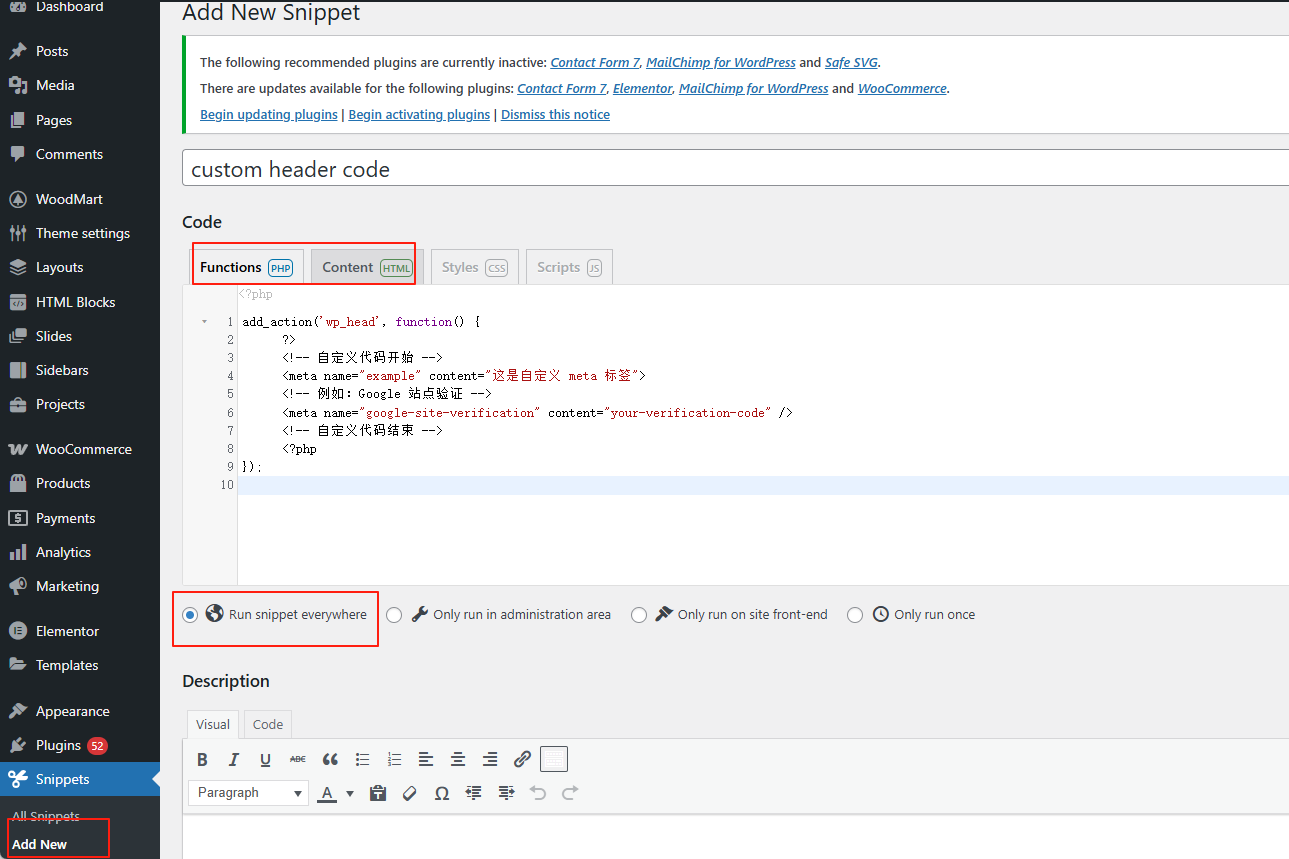This screenshot has height=859, width=1289.
Task: Insert a hyperlink in the description
Action: pos(522,759)
